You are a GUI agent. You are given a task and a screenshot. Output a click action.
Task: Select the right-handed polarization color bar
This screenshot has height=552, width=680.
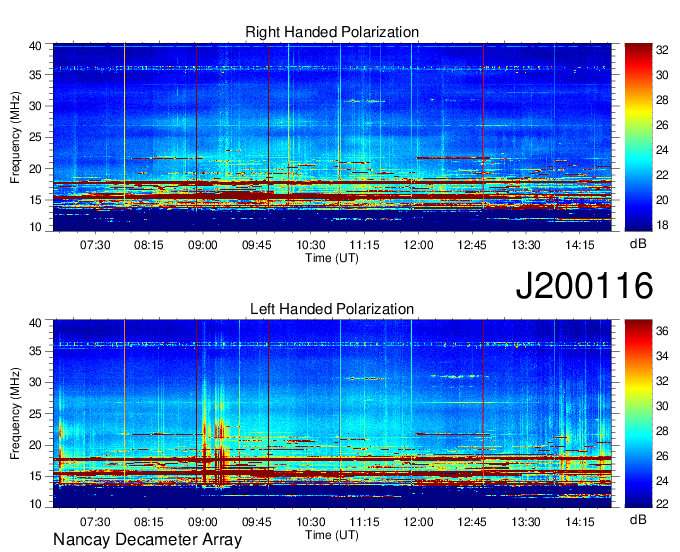638,137
